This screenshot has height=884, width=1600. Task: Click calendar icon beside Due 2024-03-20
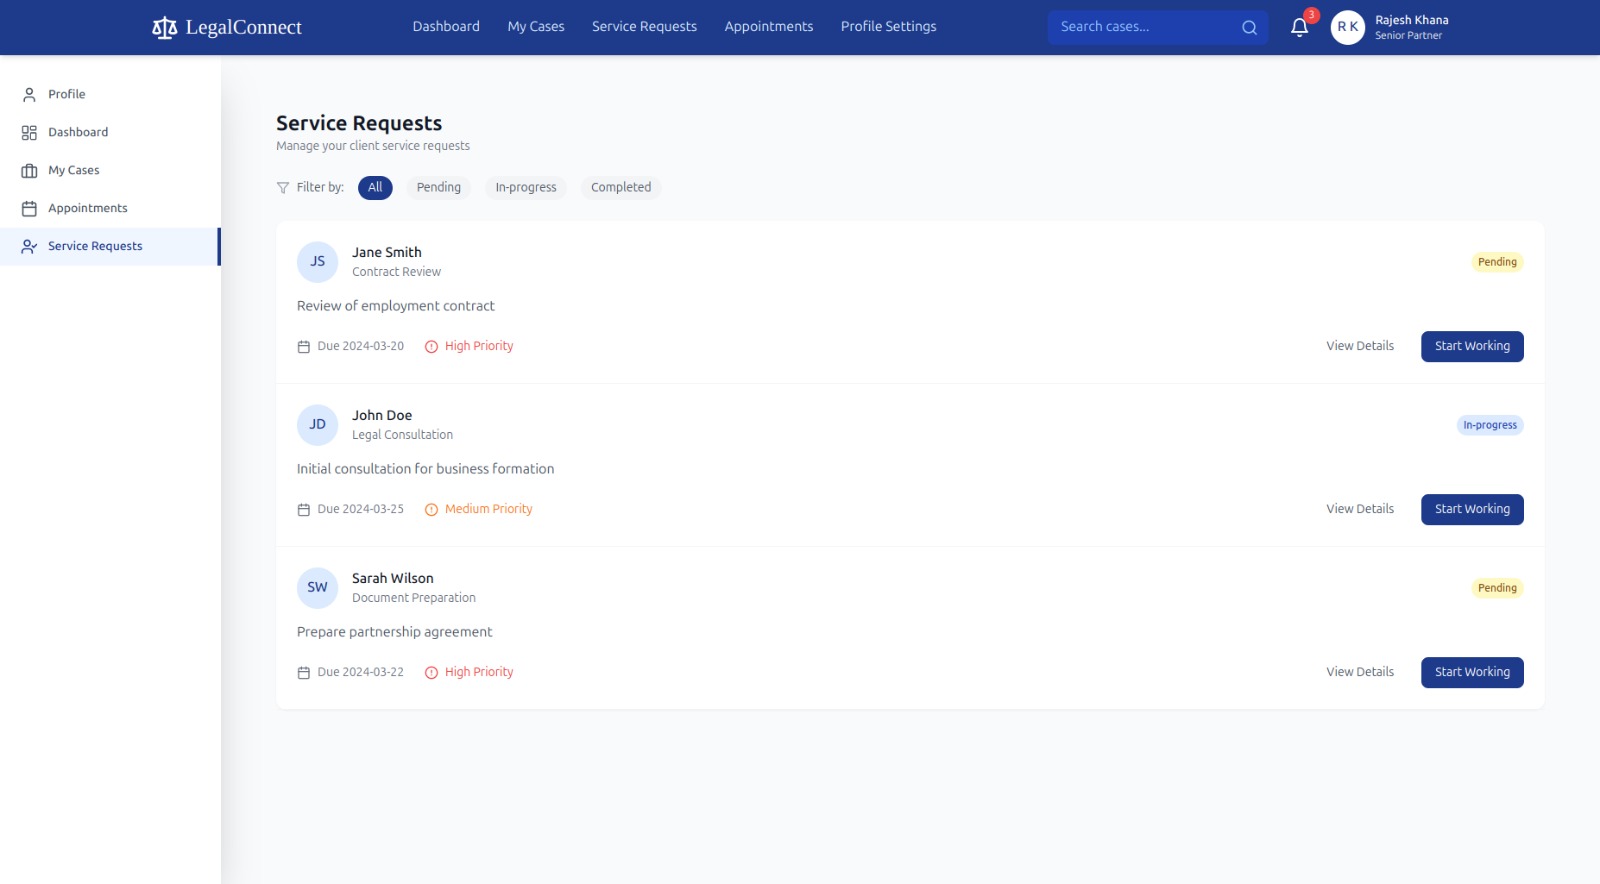304,346
